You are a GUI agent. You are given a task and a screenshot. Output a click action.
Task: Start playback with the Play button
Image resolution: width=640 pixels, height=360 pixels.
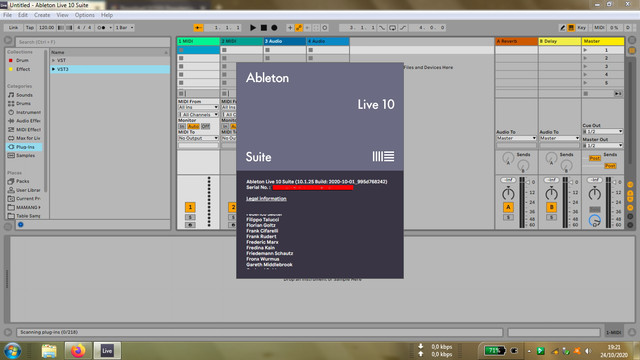pyautogui.click(x=253, y=28)
